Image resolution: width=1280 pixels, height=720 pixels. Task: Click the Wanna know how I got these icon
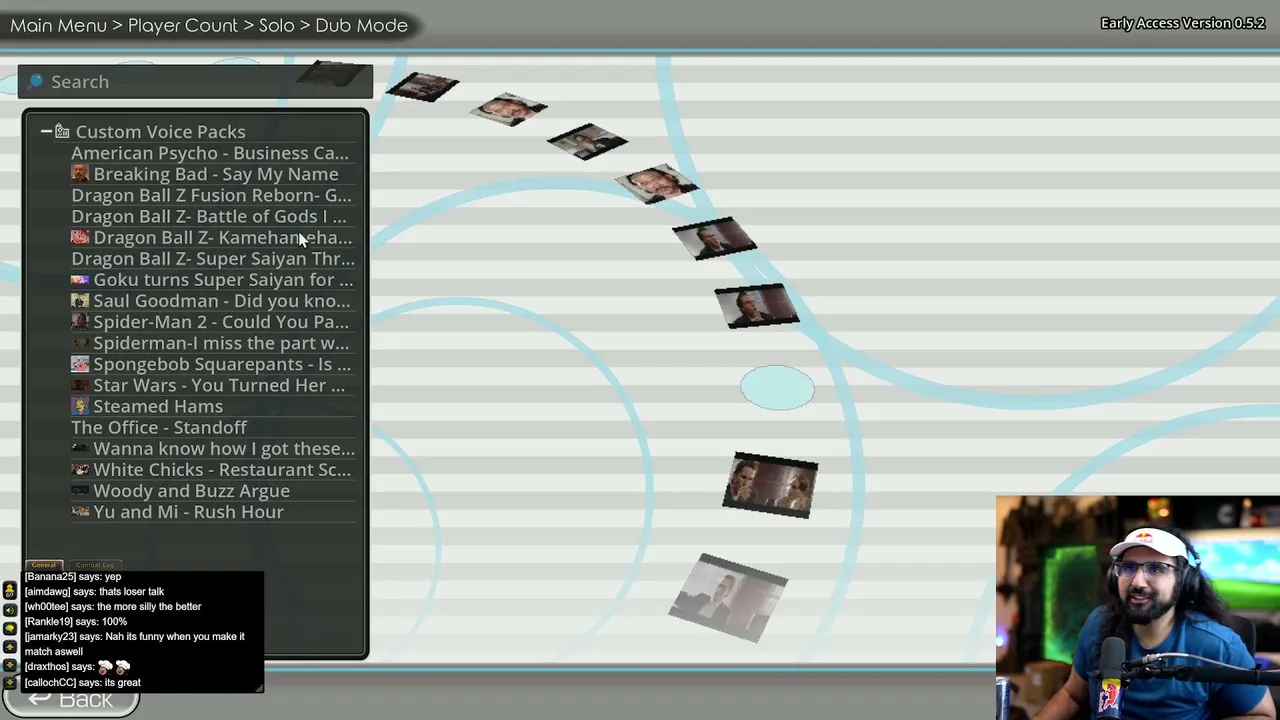click(x=80, y=449)
